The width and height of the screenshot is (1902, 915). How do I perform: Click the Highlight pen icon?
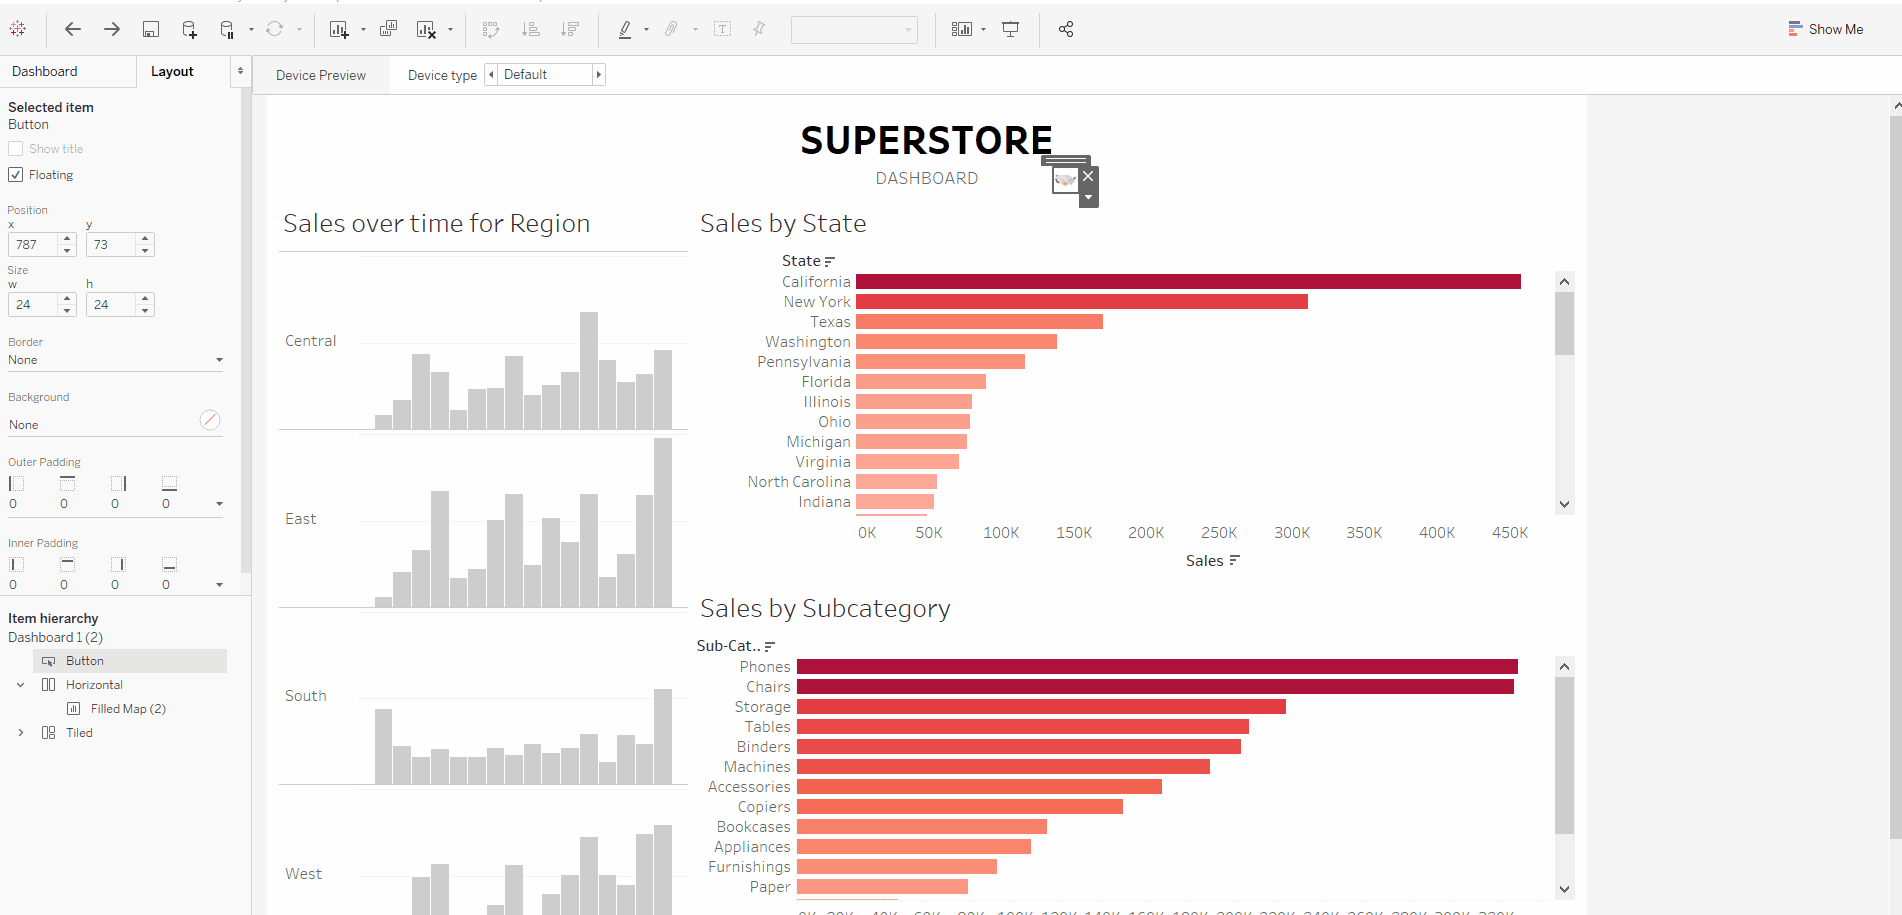coord(625,30)
